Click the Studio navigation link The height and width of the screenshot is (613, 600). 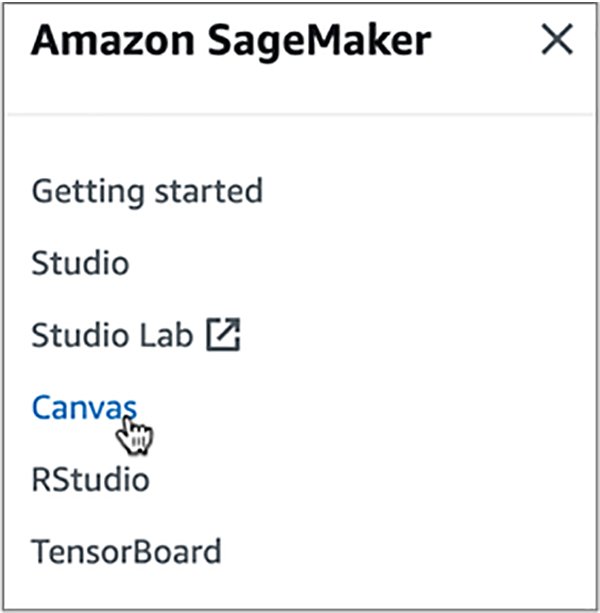[80, 264]
